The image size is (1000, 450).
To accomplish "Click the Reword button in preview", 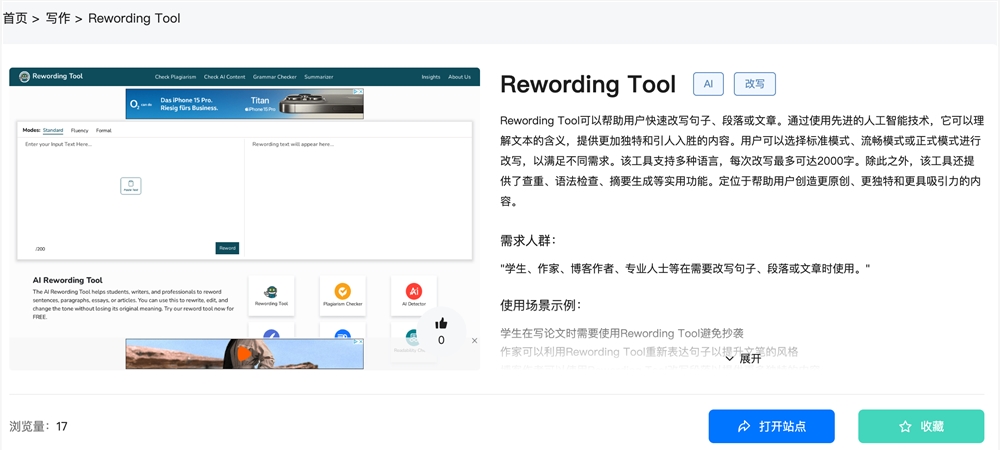I will click(x=227, y=248).
